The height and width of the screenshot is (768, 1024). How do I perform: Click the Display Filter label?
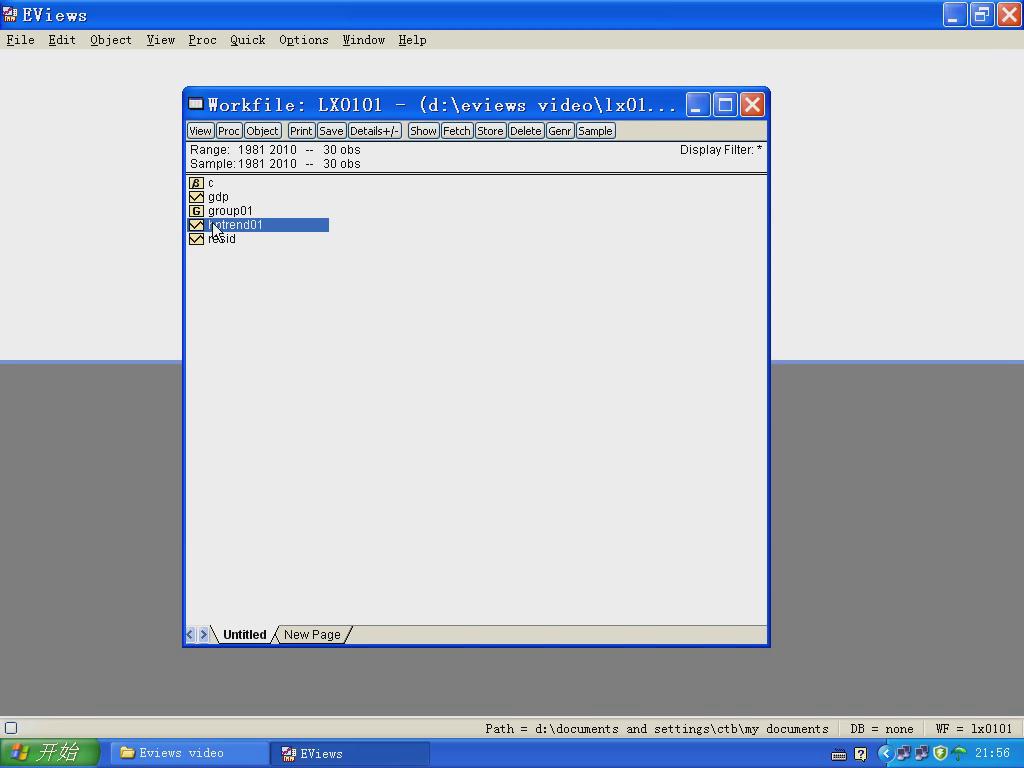[721, 150]
